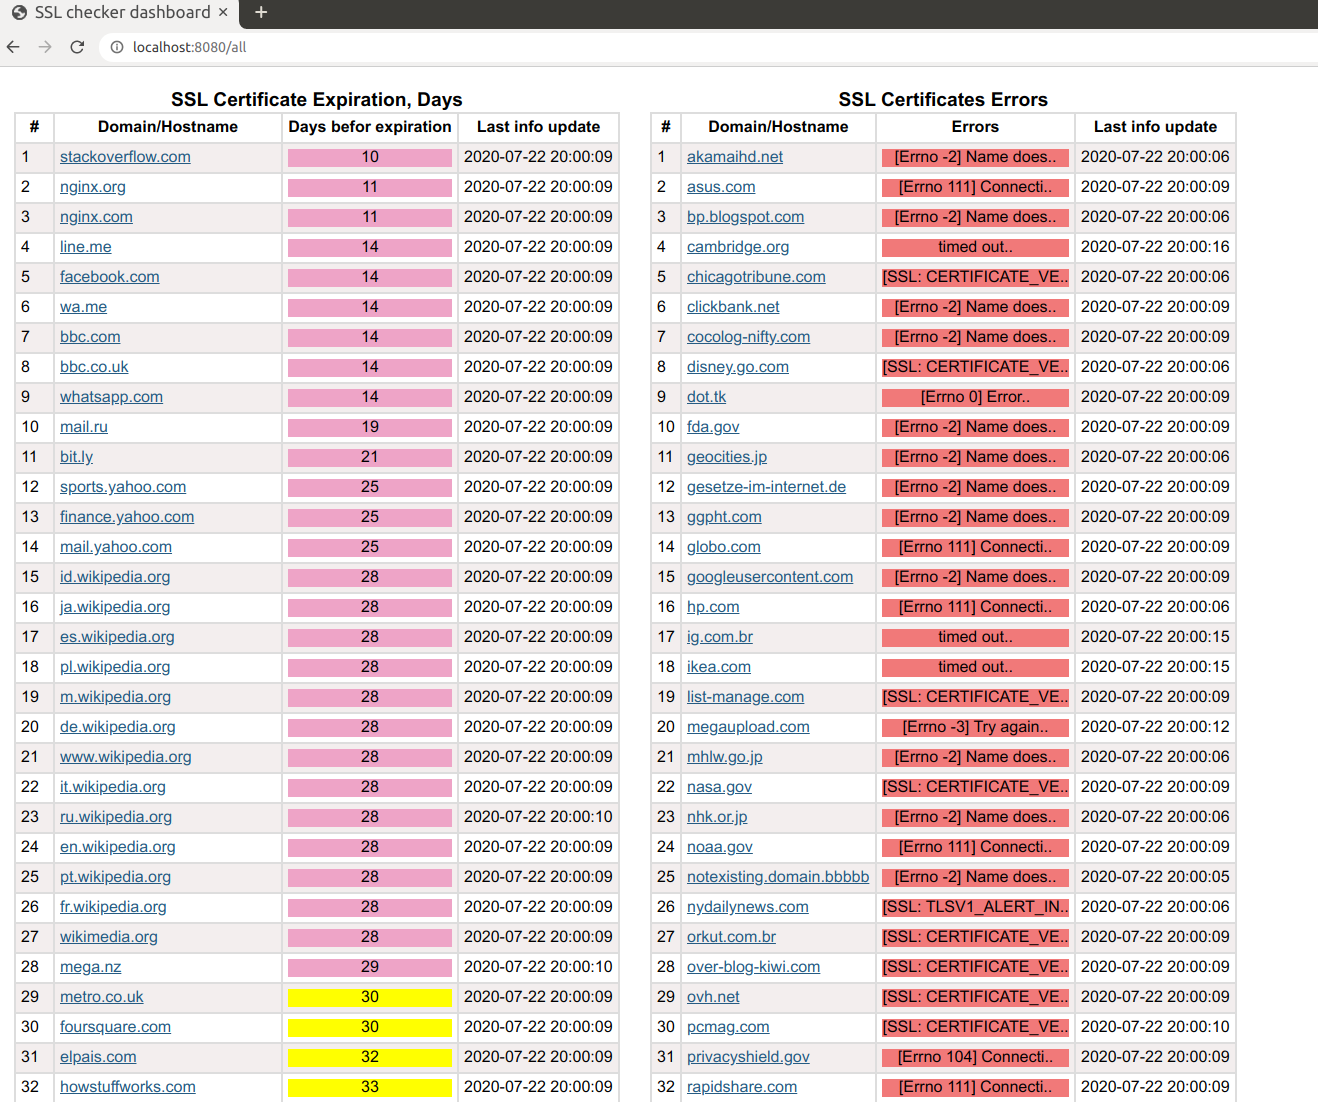Reload the page with the refresh icon
The height and width of the screenshot is (1102, 1318).
pyautogui.click(x=77, y=47)
